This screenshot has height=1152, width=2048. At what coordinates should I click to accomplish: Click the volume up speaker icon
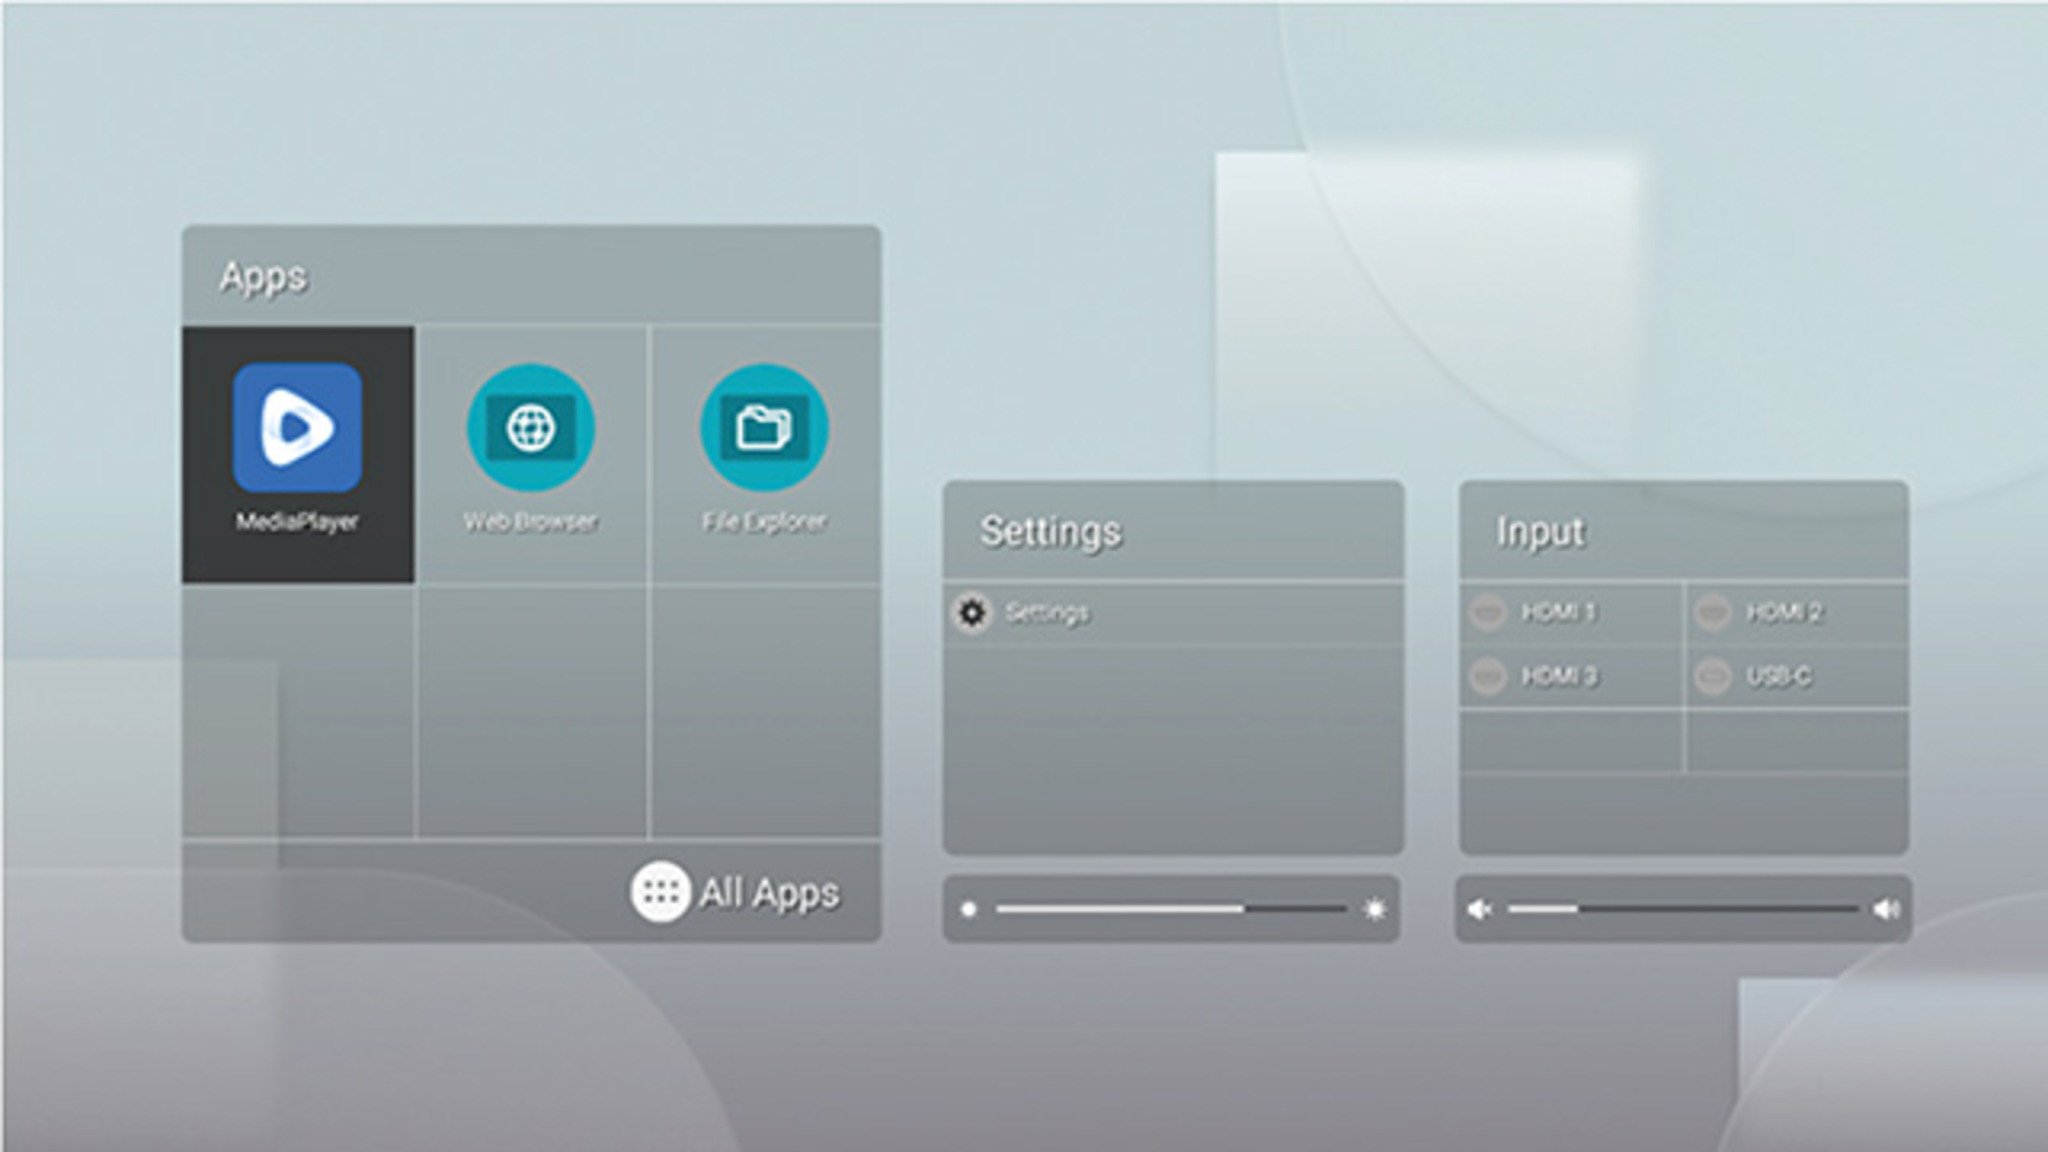(x=1886, y=910)
